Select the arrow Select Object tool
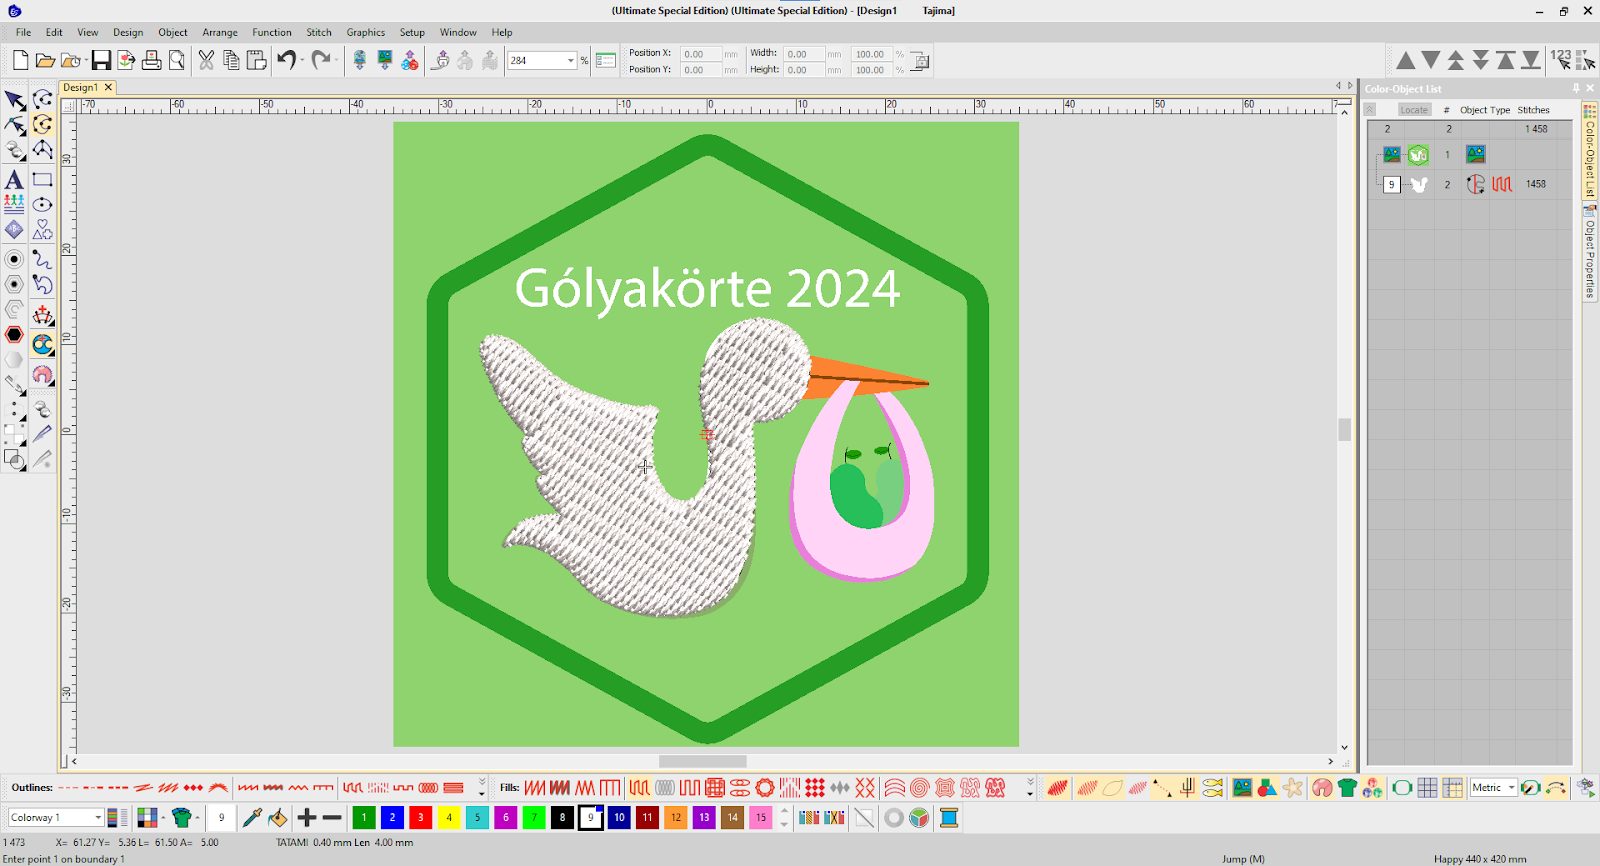Image resolution: width=1600 pixels, height=866 pixels. pos(14,100)
